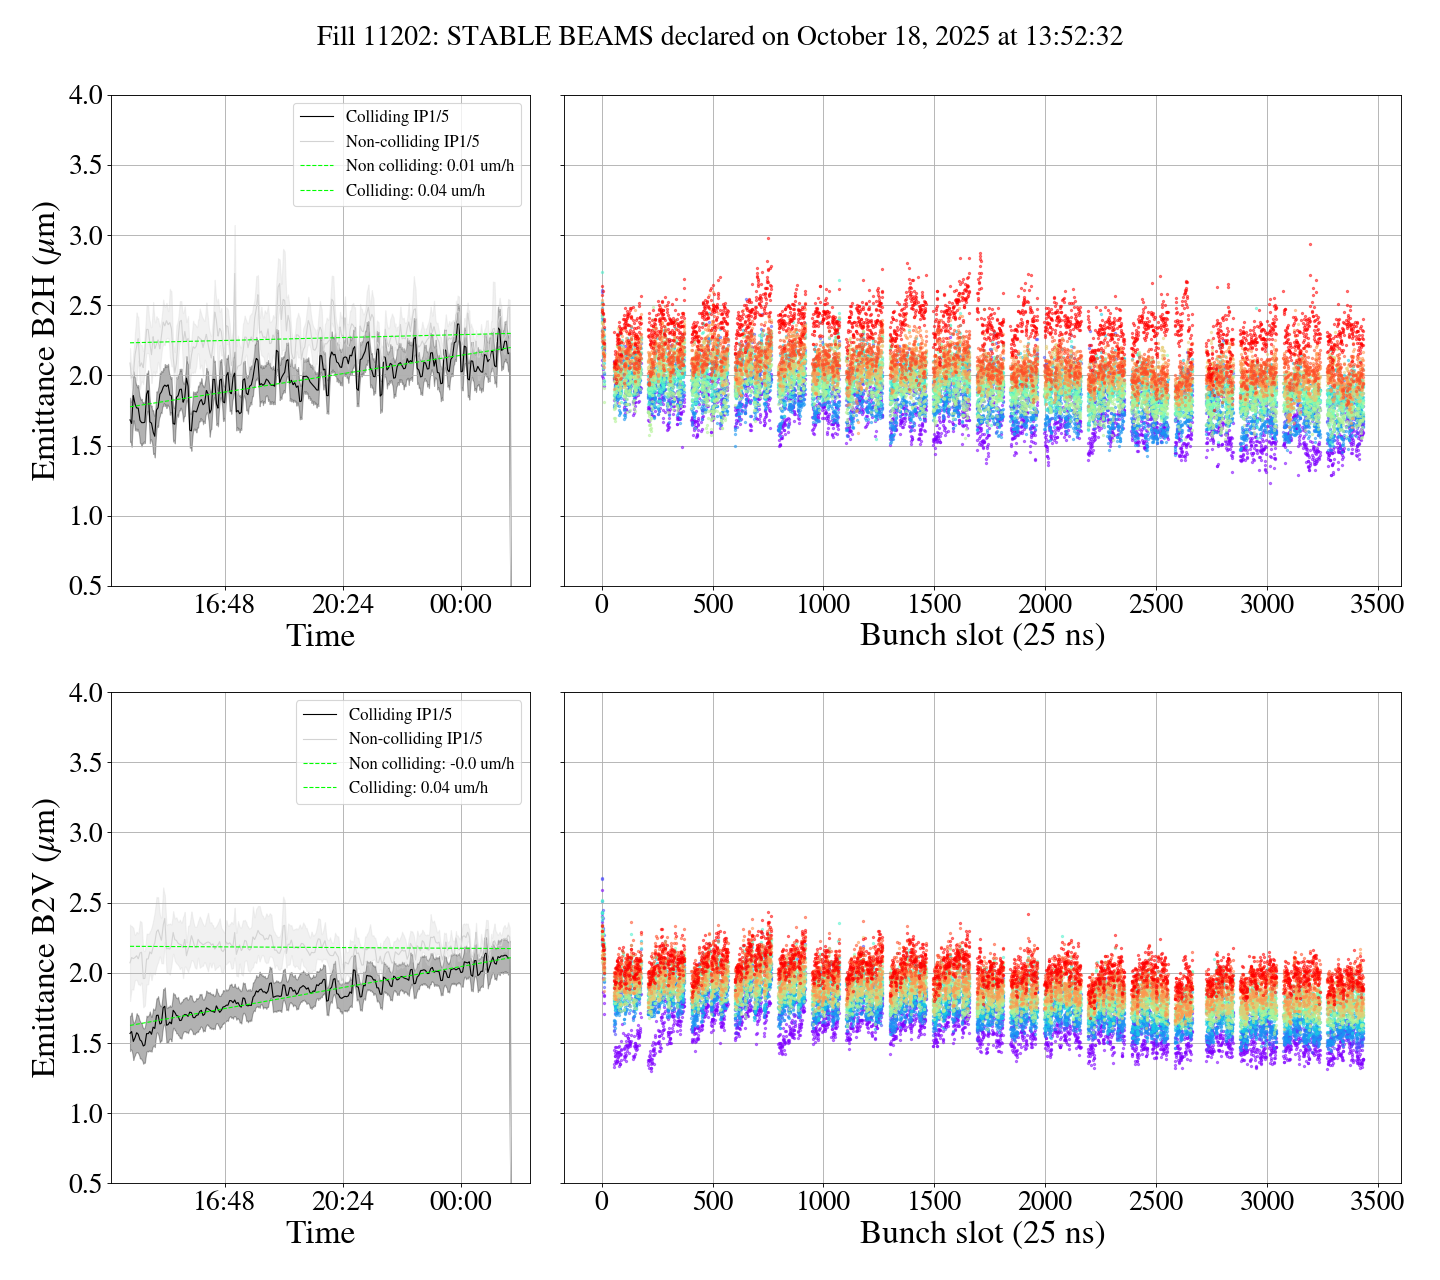Click the 3500 tick on top scatter plot x-axis
This screenshot has height=1280, width=1440.
point(1377,605)
